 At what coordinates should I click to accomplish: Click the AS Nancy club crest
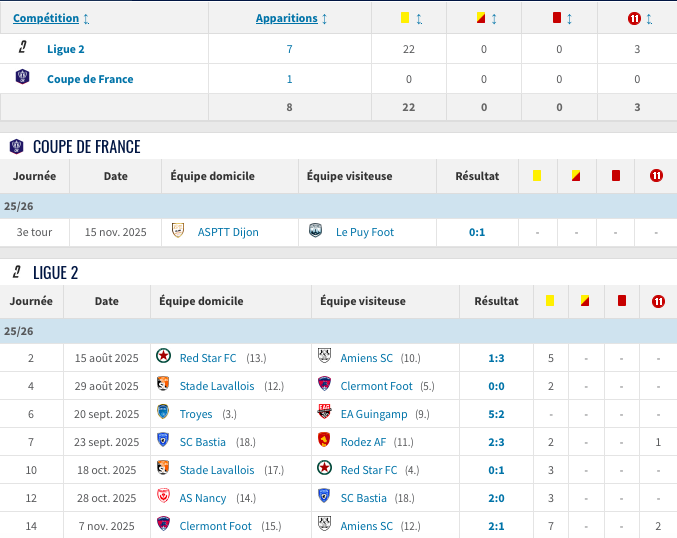click(x=163, y=497)
